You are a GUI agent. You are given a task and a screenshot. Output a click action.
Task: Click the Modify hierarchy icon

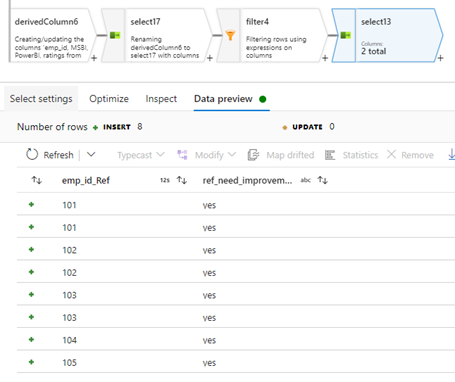point(182,155)
